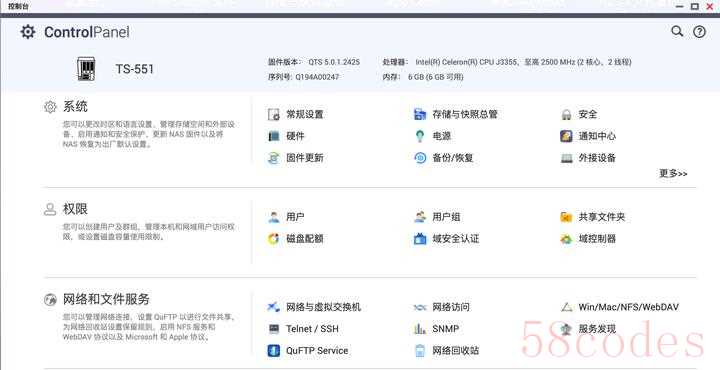Click the serial number Q194A00247 text
720x370 pixels.
[317, 77]
